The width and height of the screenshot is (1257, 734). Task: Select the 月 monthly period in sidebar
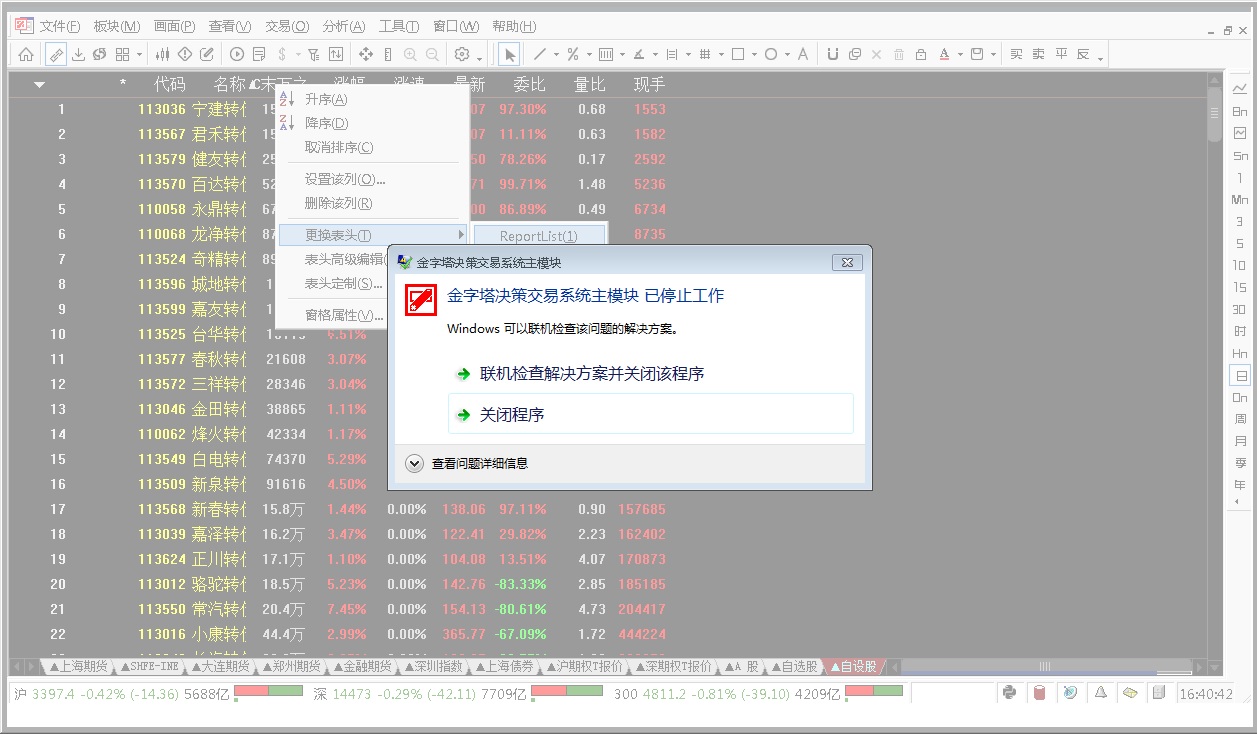[x=1240, y=441]
